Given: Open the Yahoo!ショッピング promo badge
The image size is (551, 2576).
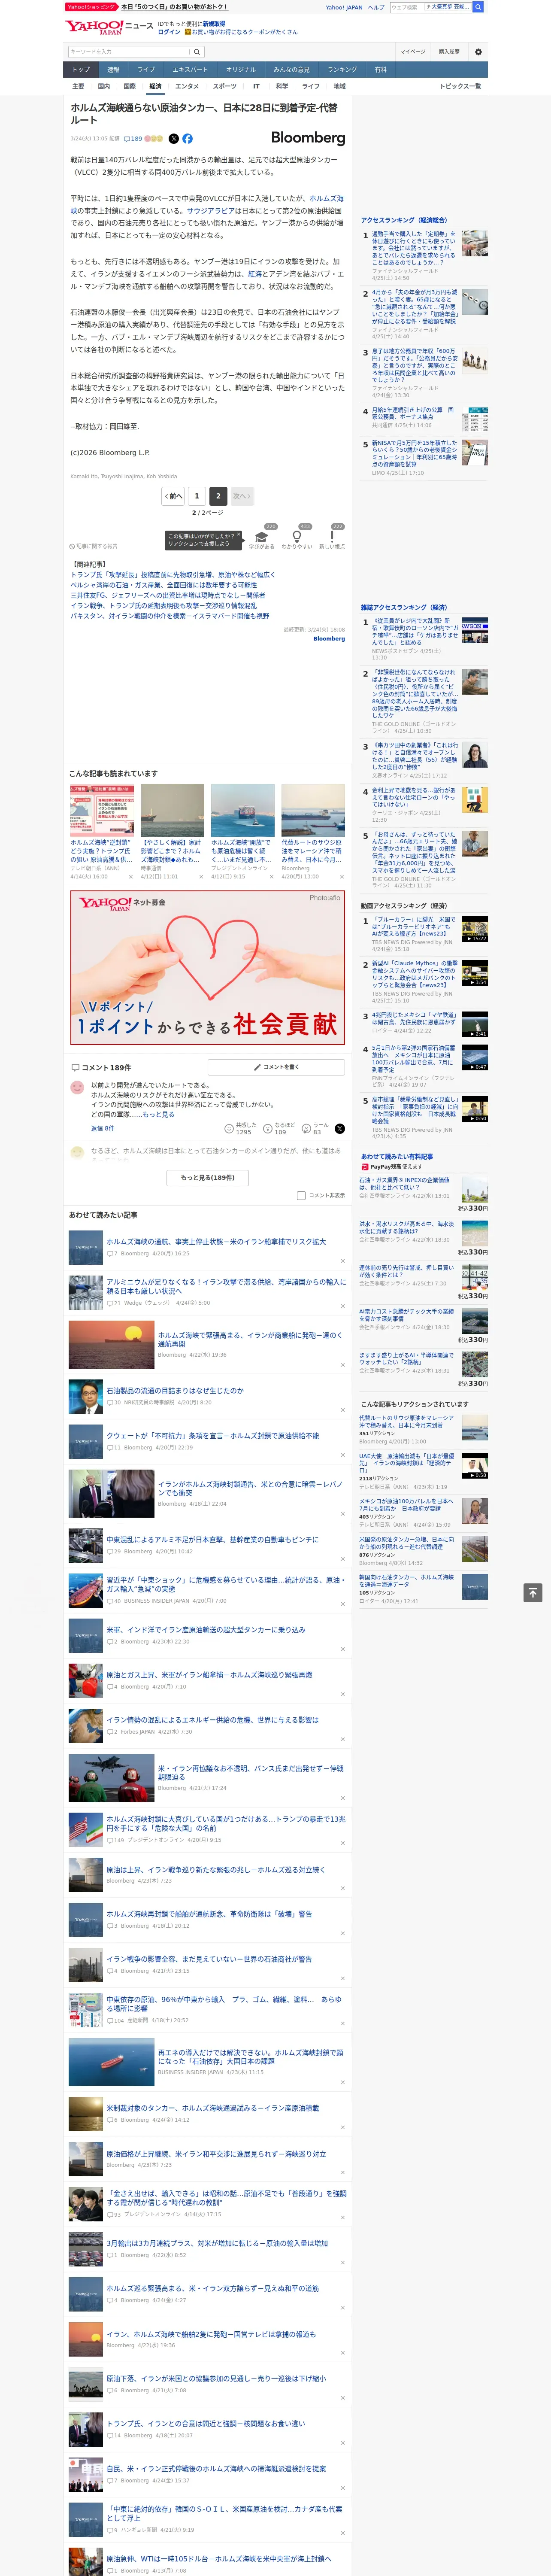Looking at the screenshot, I should [x=90, y=7].
